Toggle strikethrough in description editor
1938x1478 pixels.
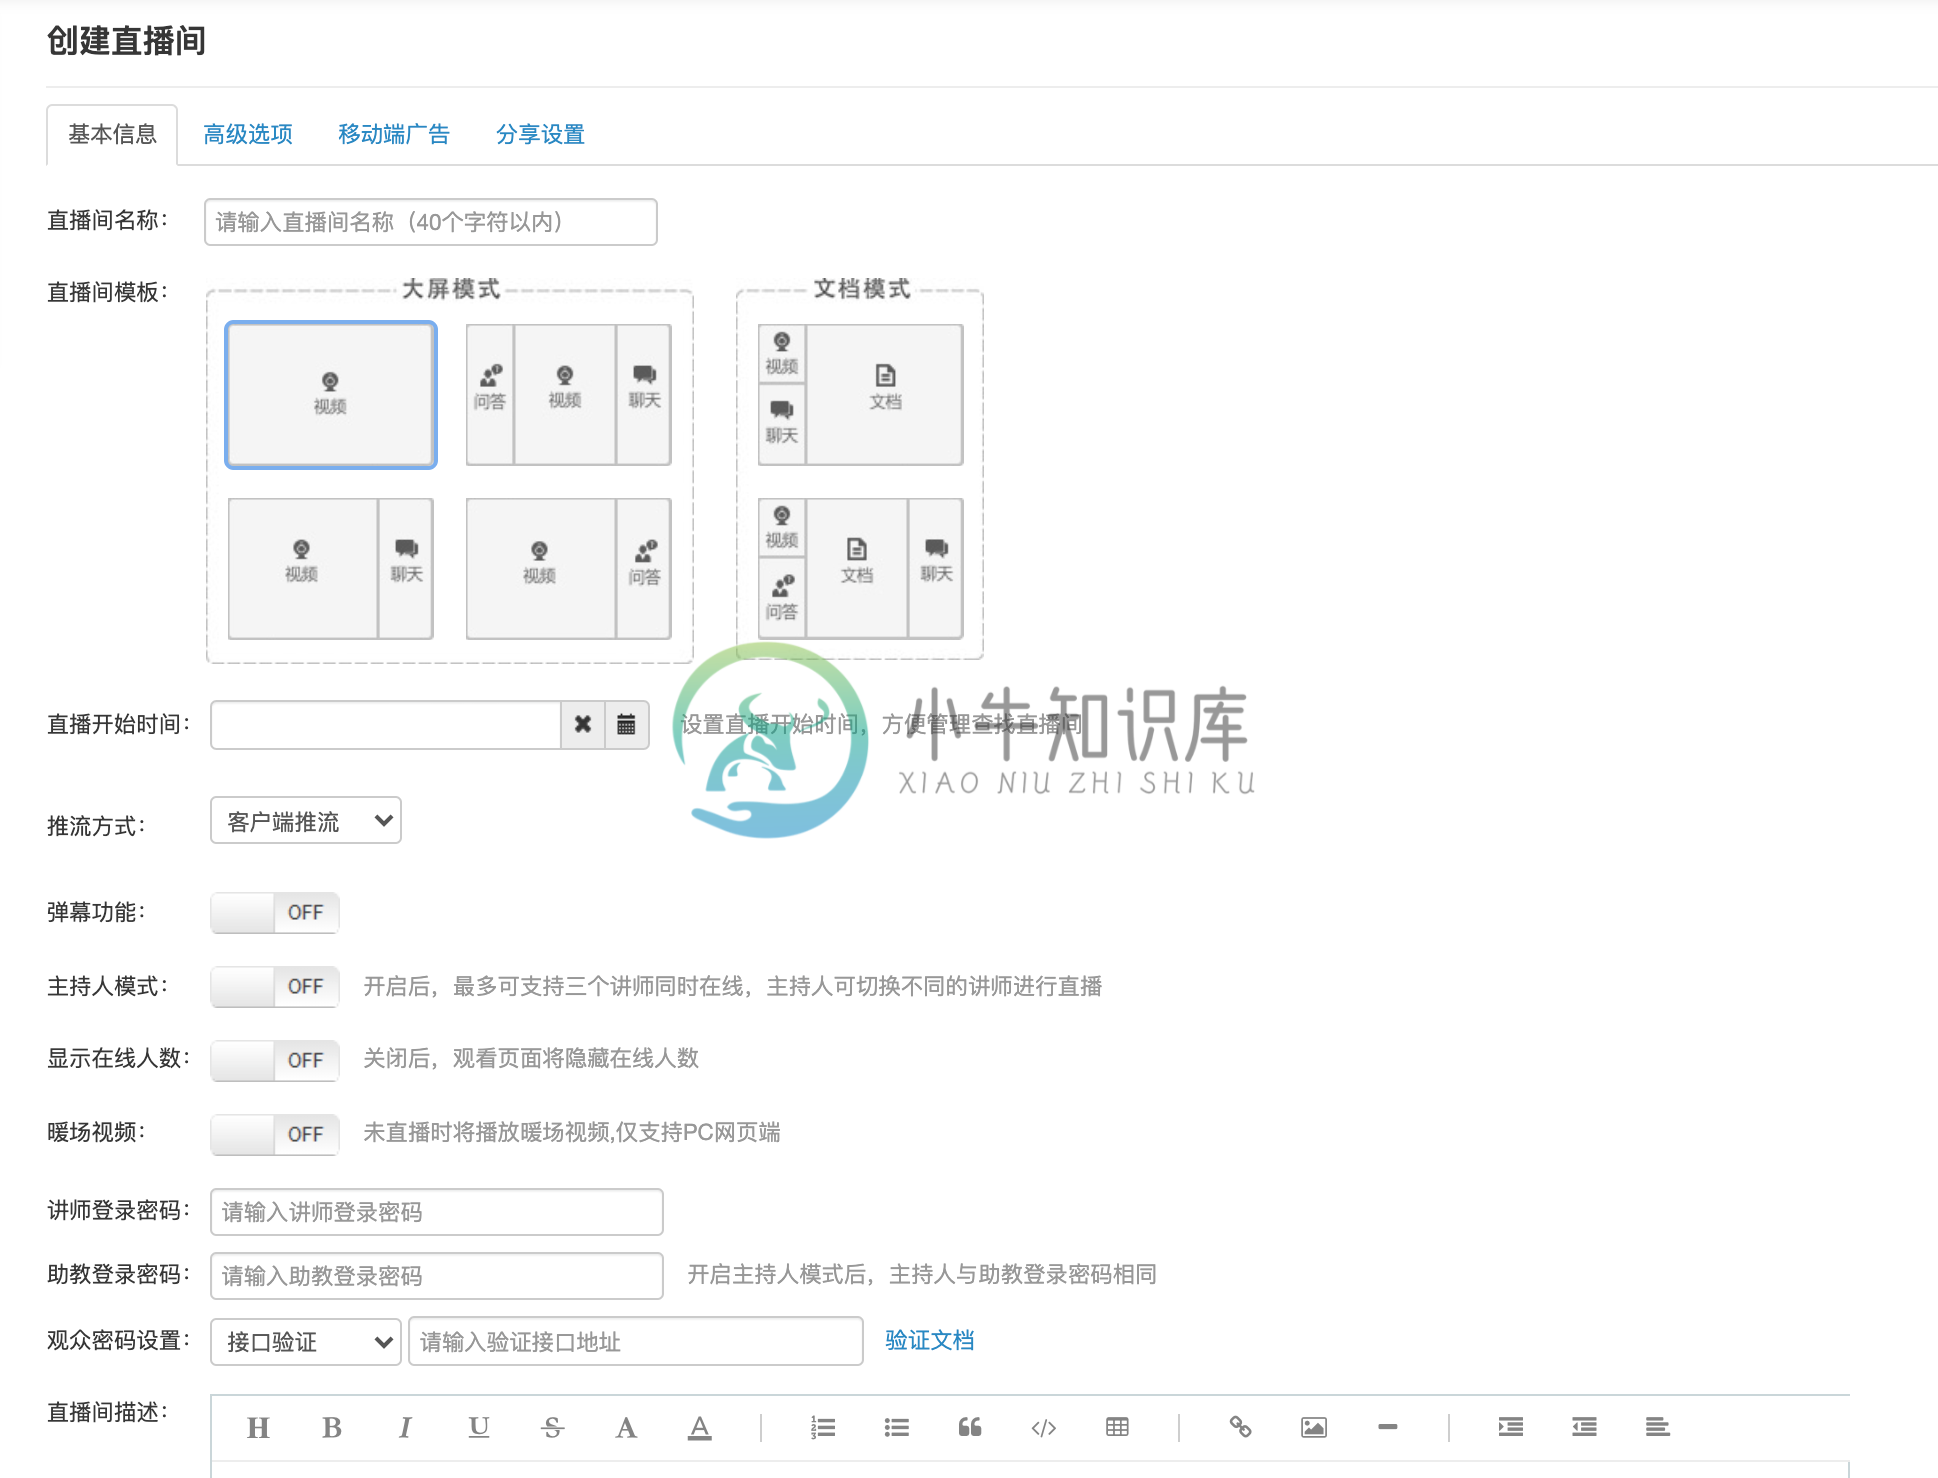pos(552,1427)
